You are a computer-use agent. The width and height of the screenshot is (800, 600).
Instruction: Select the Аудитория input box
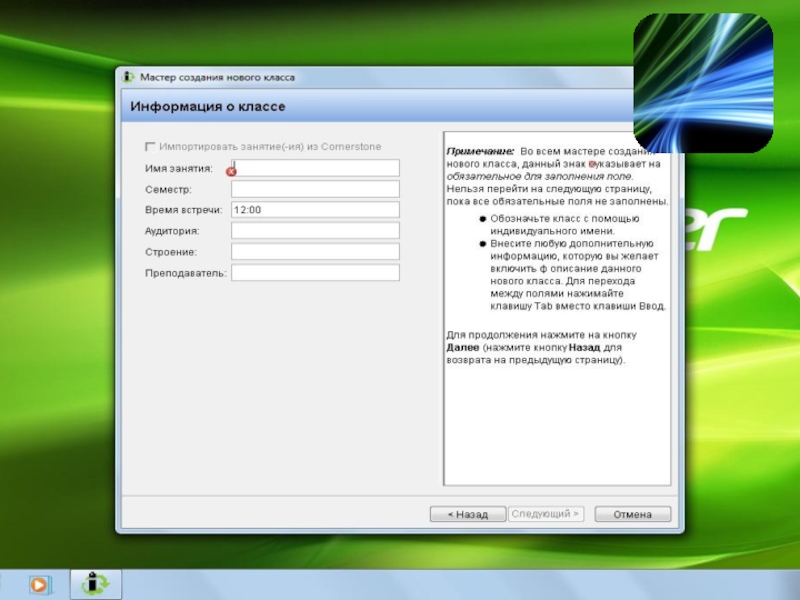316,231
